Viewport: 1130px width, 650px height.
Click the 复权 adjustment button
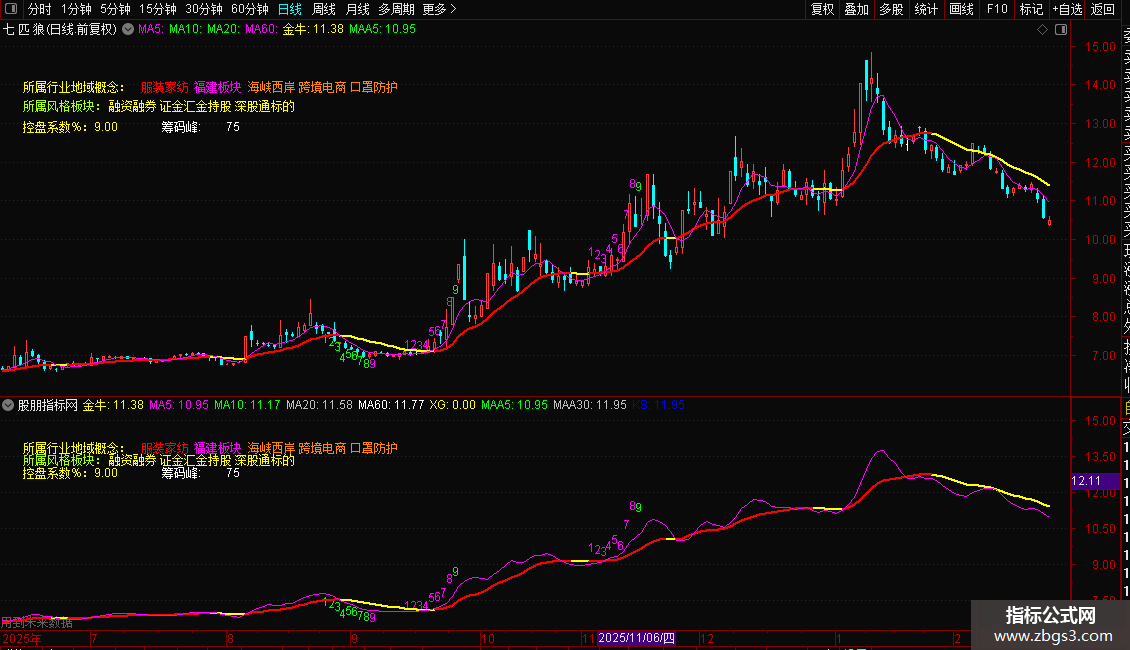822,9
